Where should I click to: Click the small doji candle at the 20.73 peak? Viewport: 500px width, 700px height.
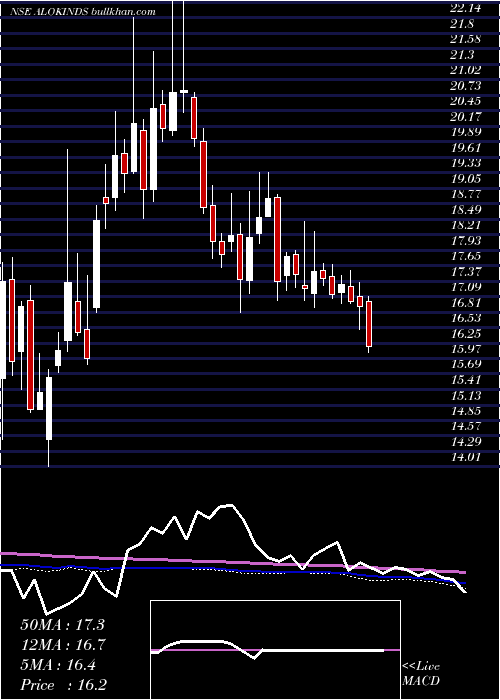tap(184, 91)
